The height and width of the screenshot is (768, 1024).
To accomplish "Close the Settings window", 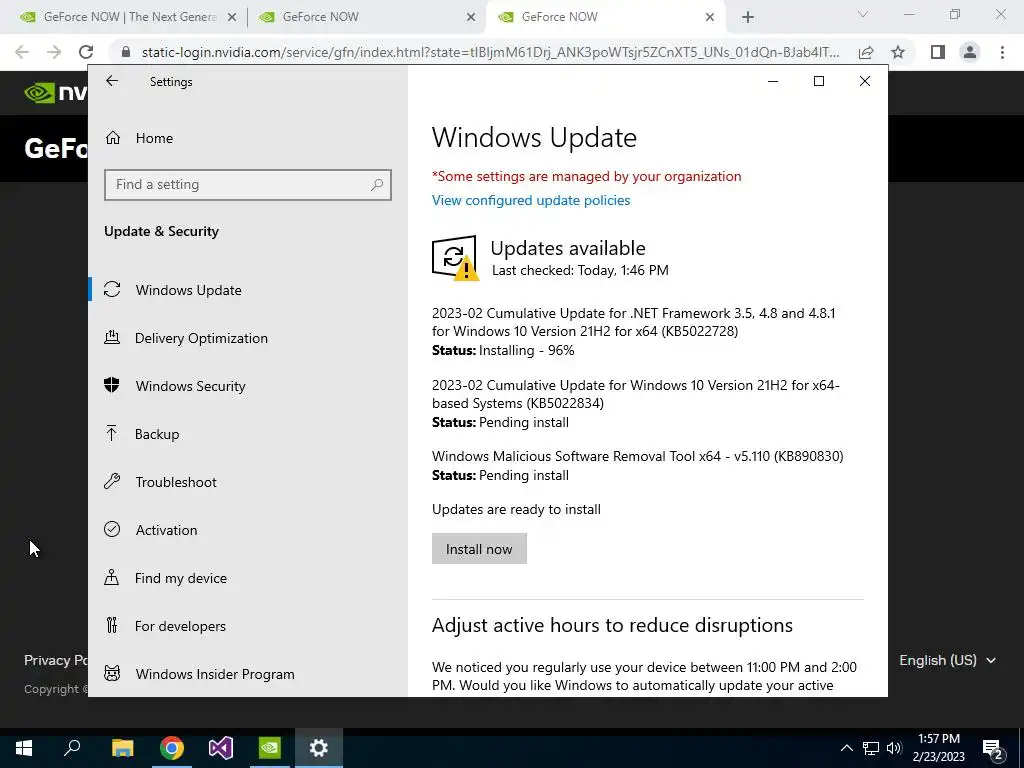I will tap(865, 81).
